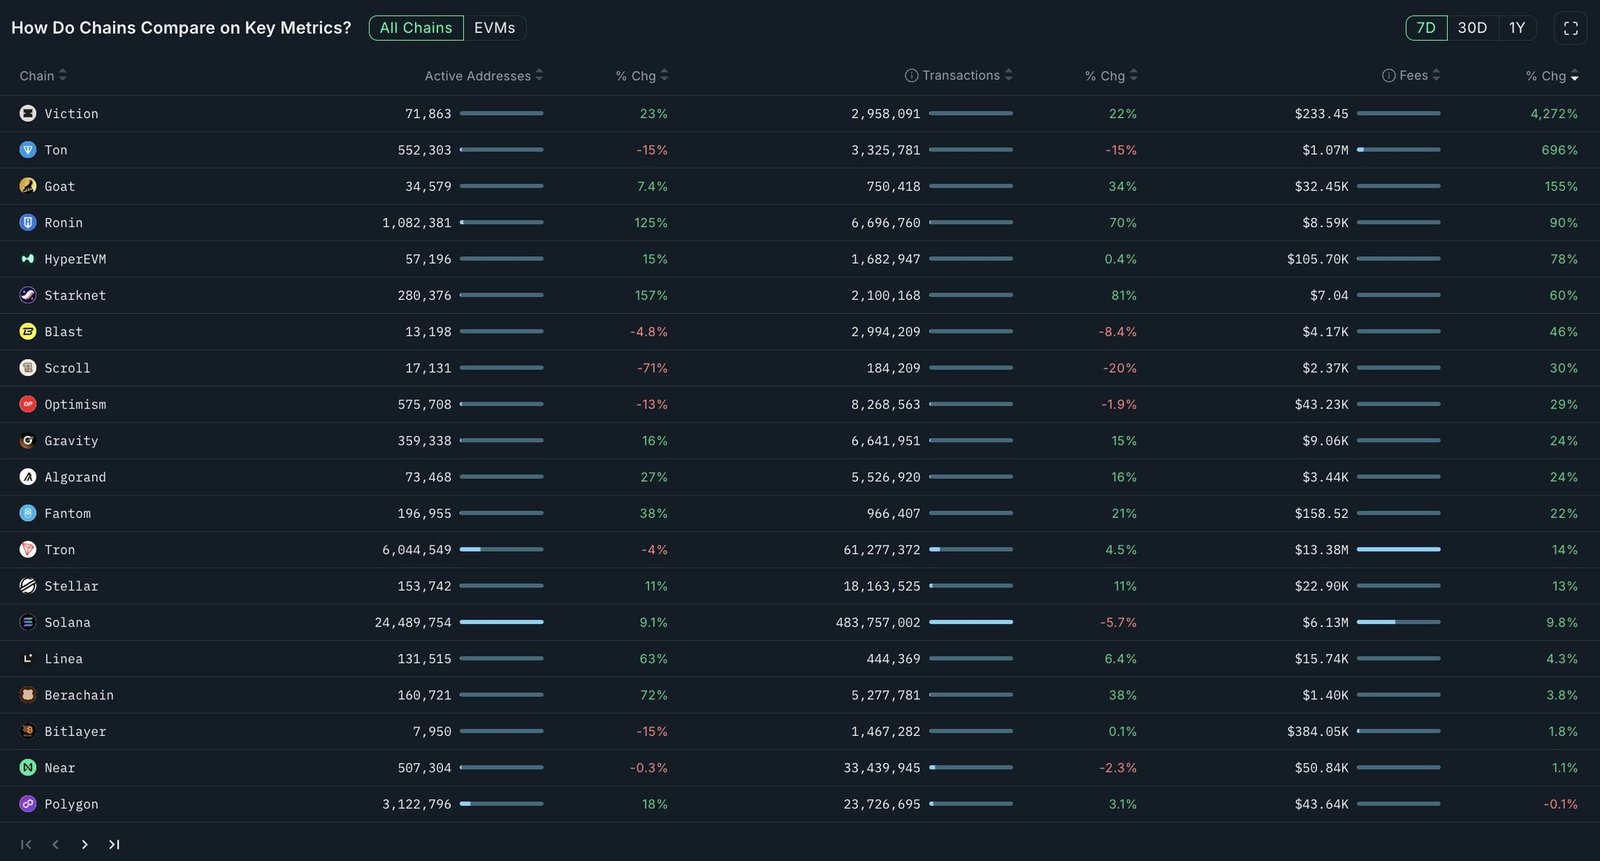The image size is (1600, 861).
Task: Select the All Chains tab
Action: [416, 28]
